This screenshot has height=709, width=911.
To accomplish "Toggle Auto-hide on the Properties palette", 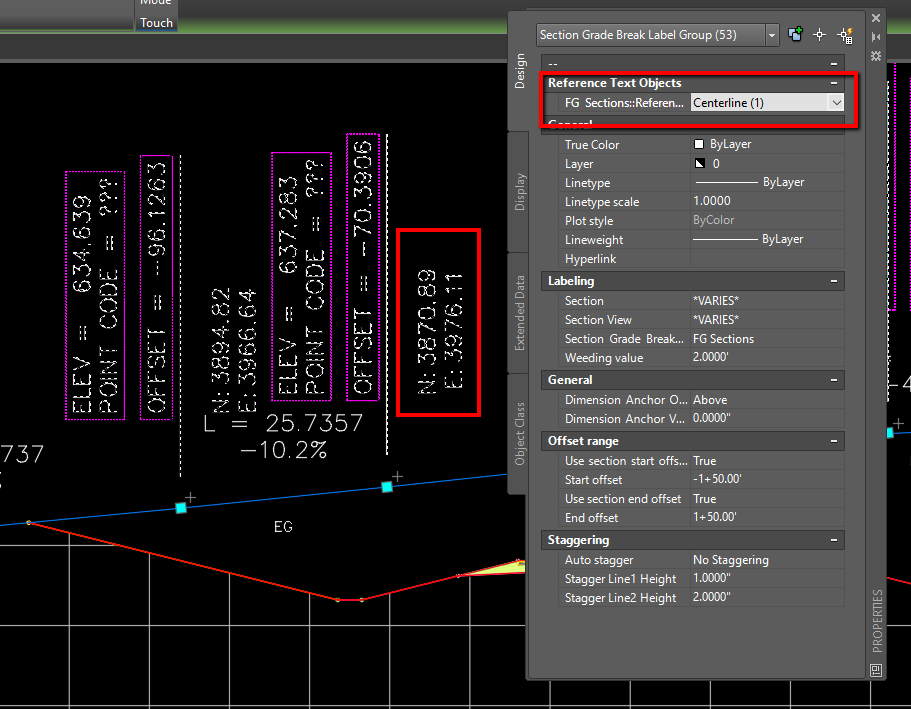I will pyautogui.click(x=875, y=36).
